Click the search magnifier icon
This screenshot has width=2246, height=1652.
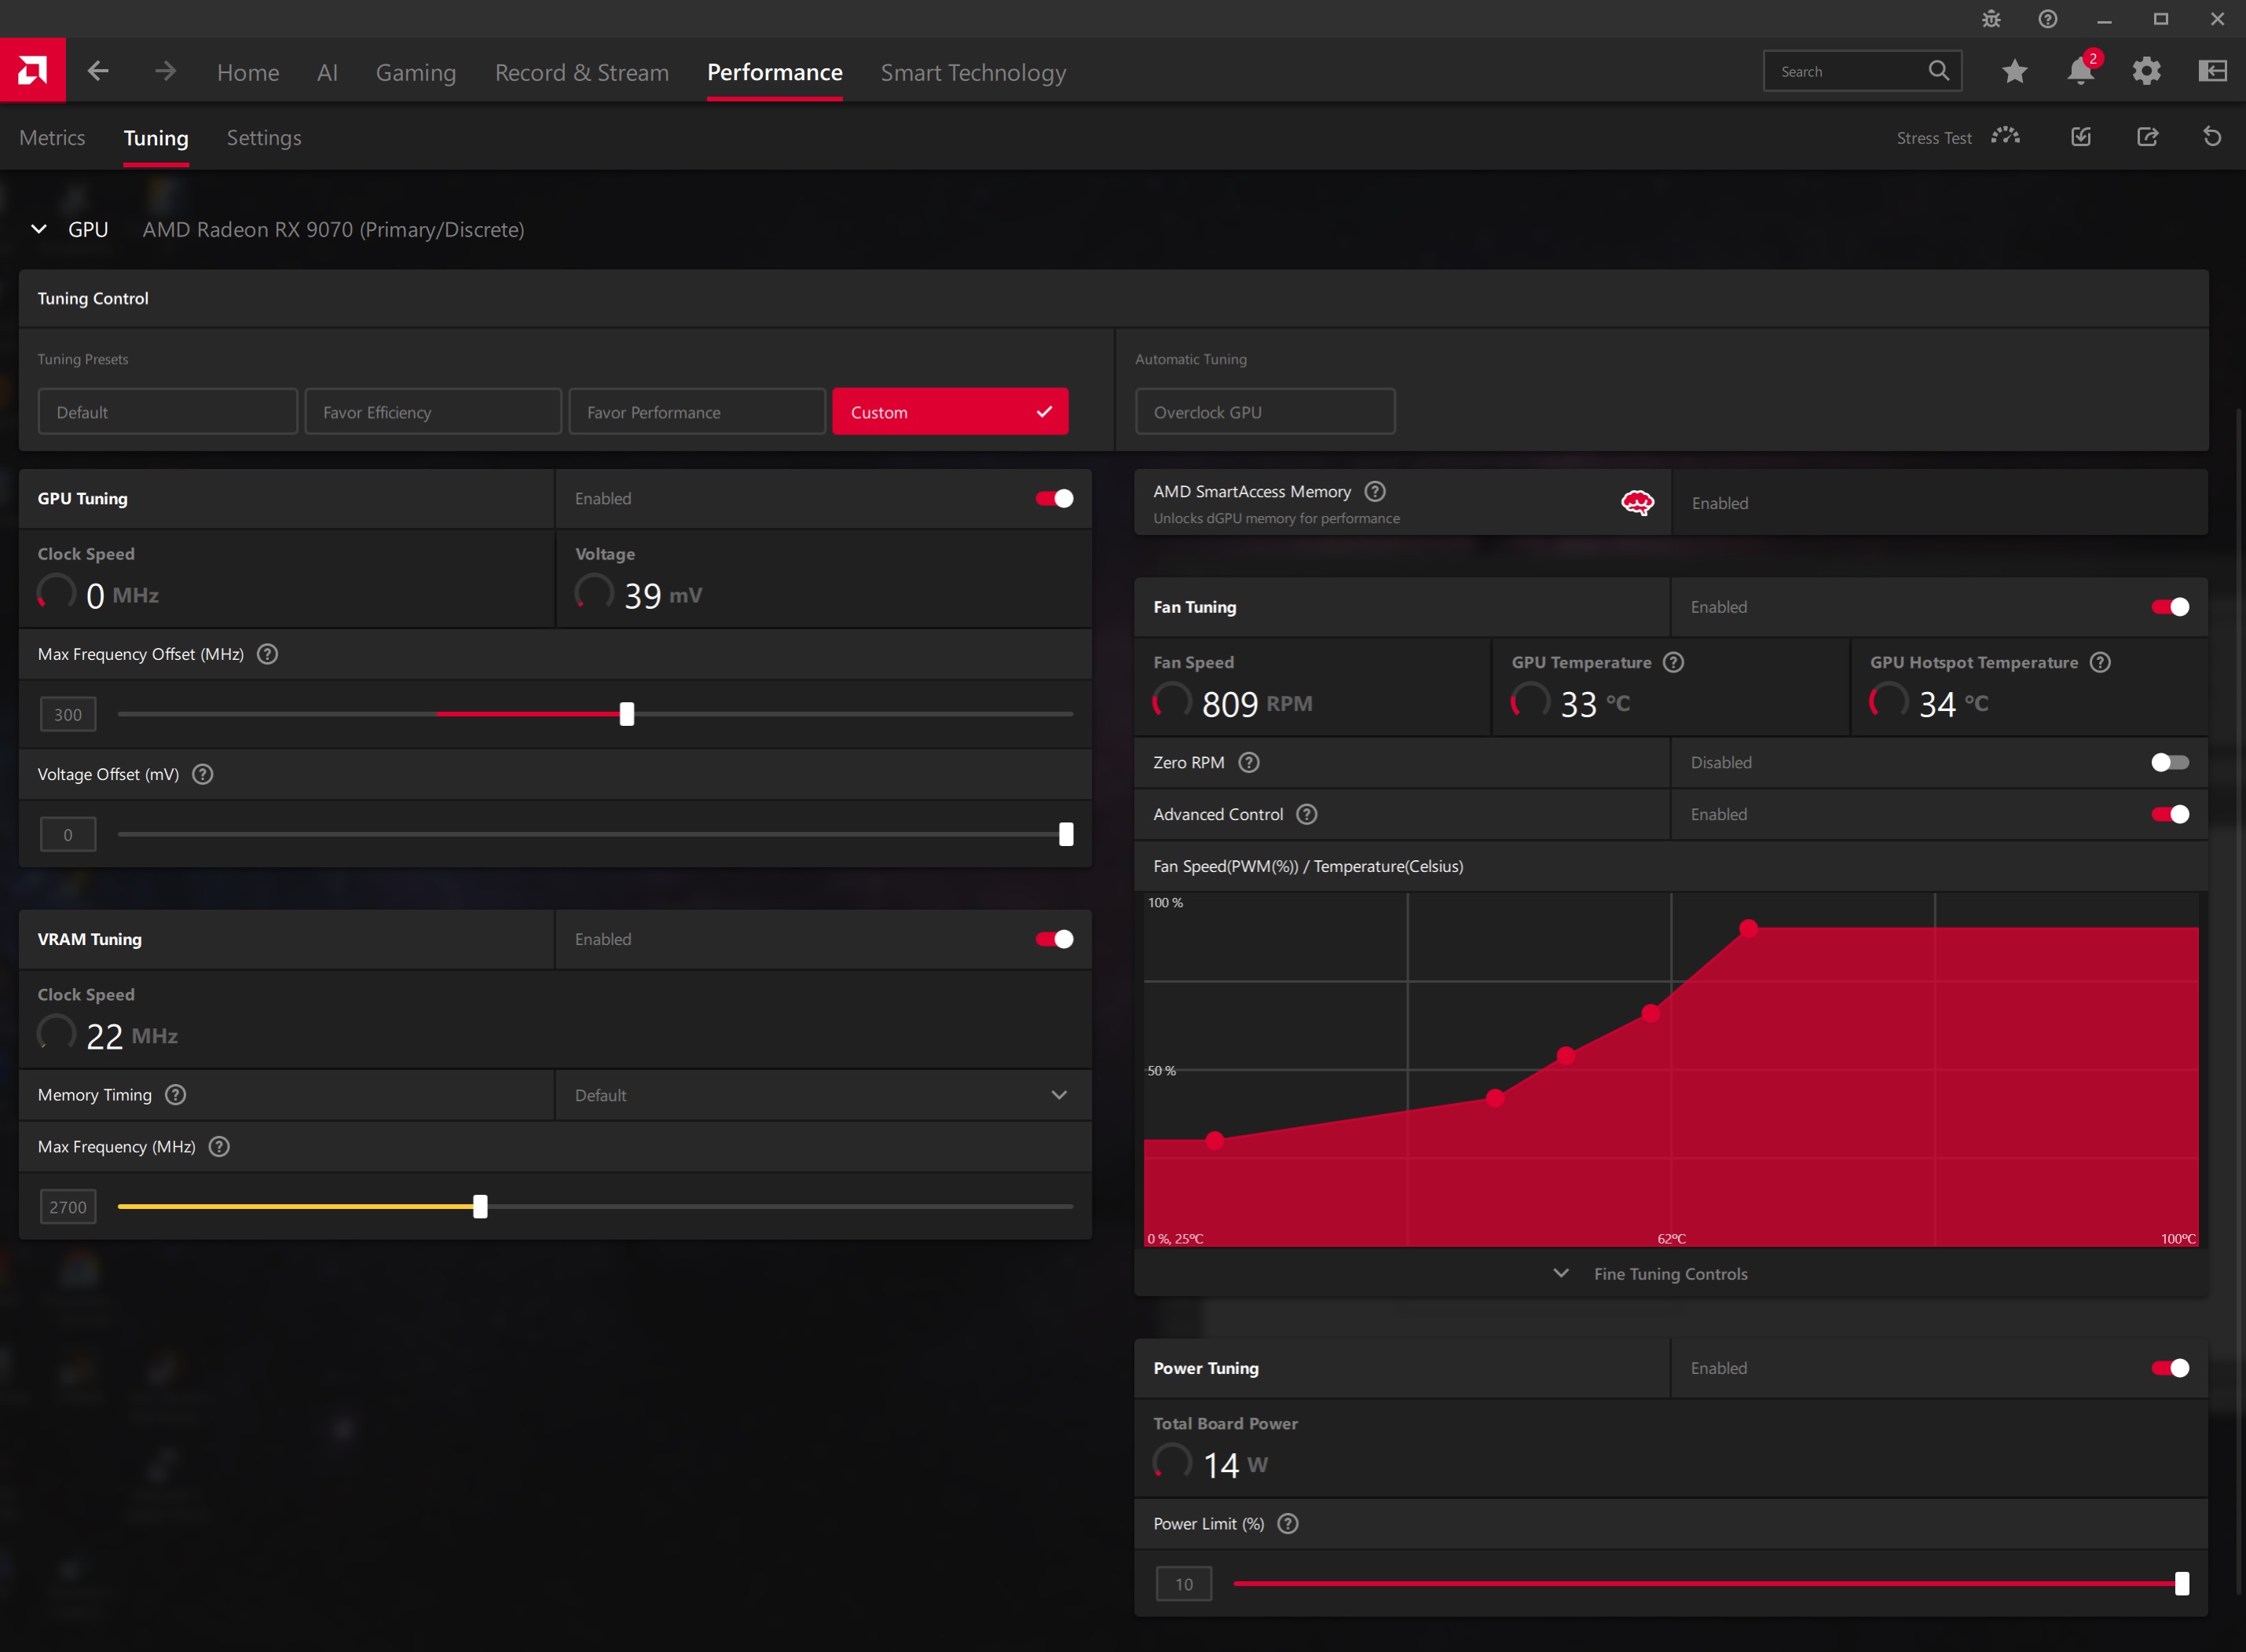[x=1938, y=71]
